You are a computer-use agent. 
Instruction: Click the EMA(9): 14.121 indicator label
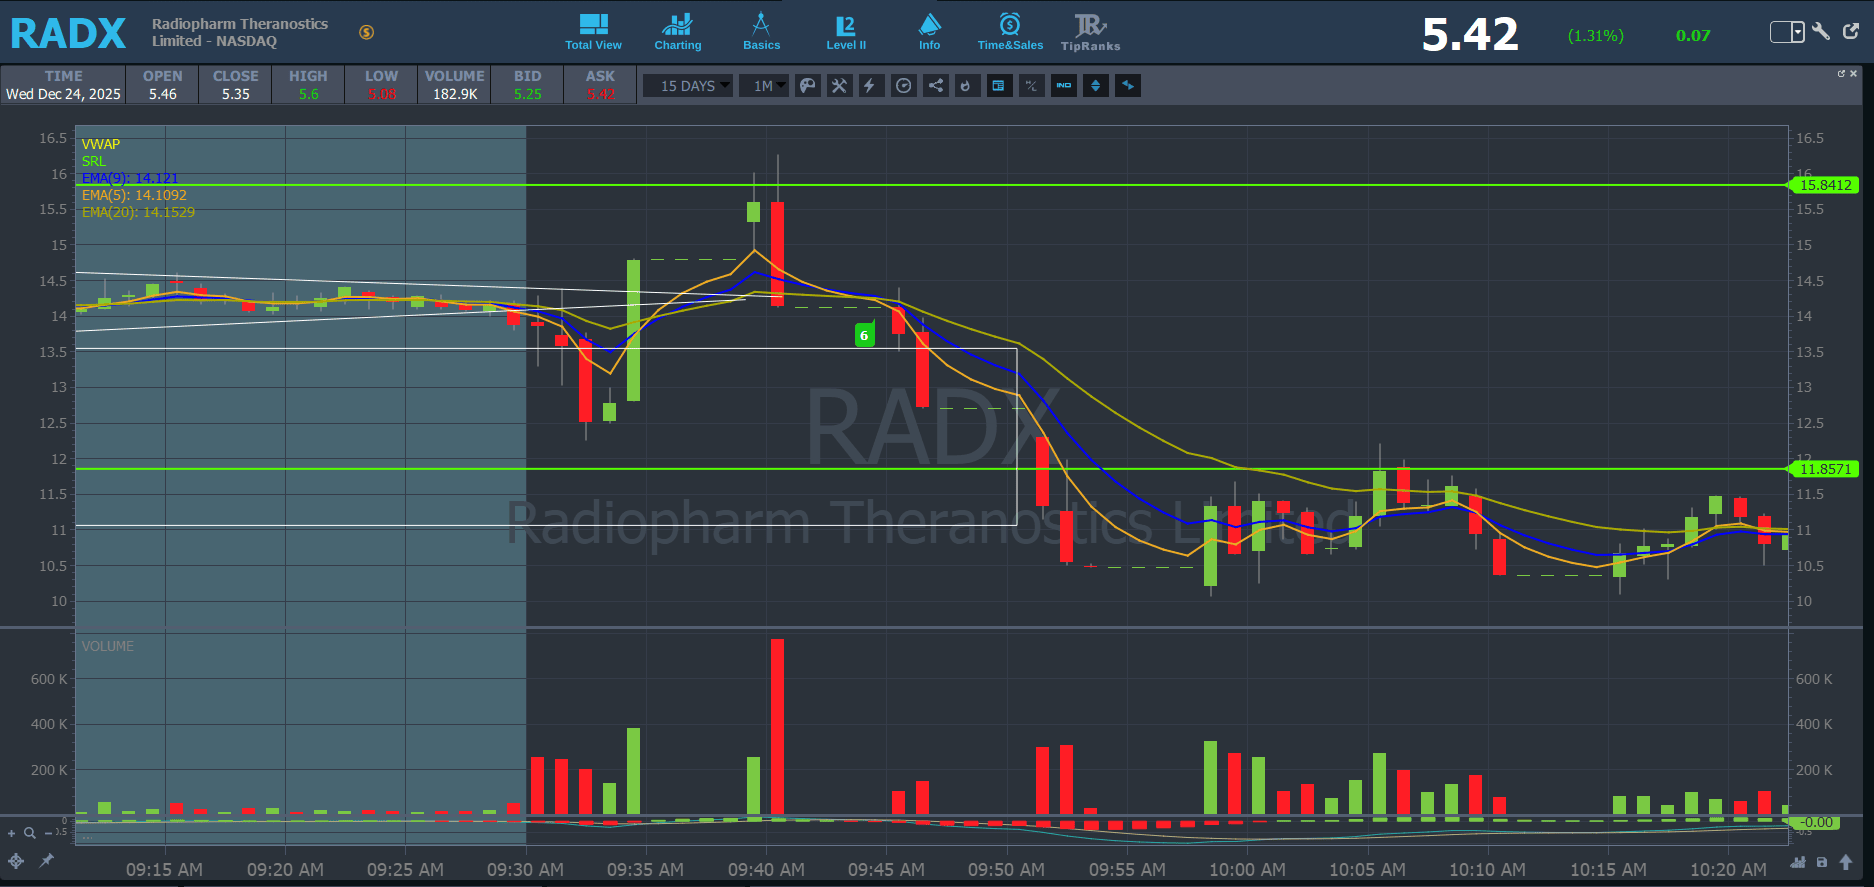coord(130,178)
